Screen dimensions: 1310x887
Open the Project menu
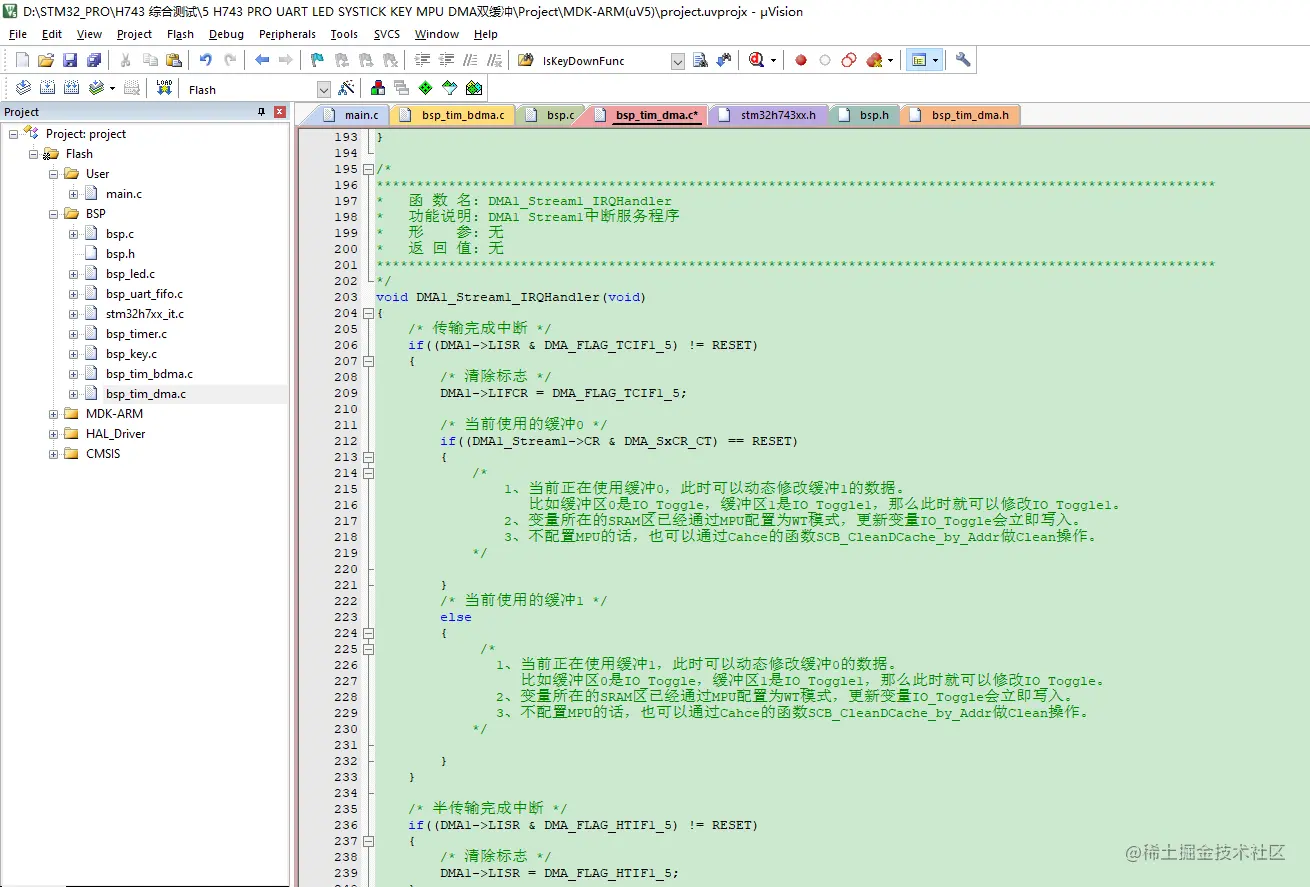click(x=134, y=34)
